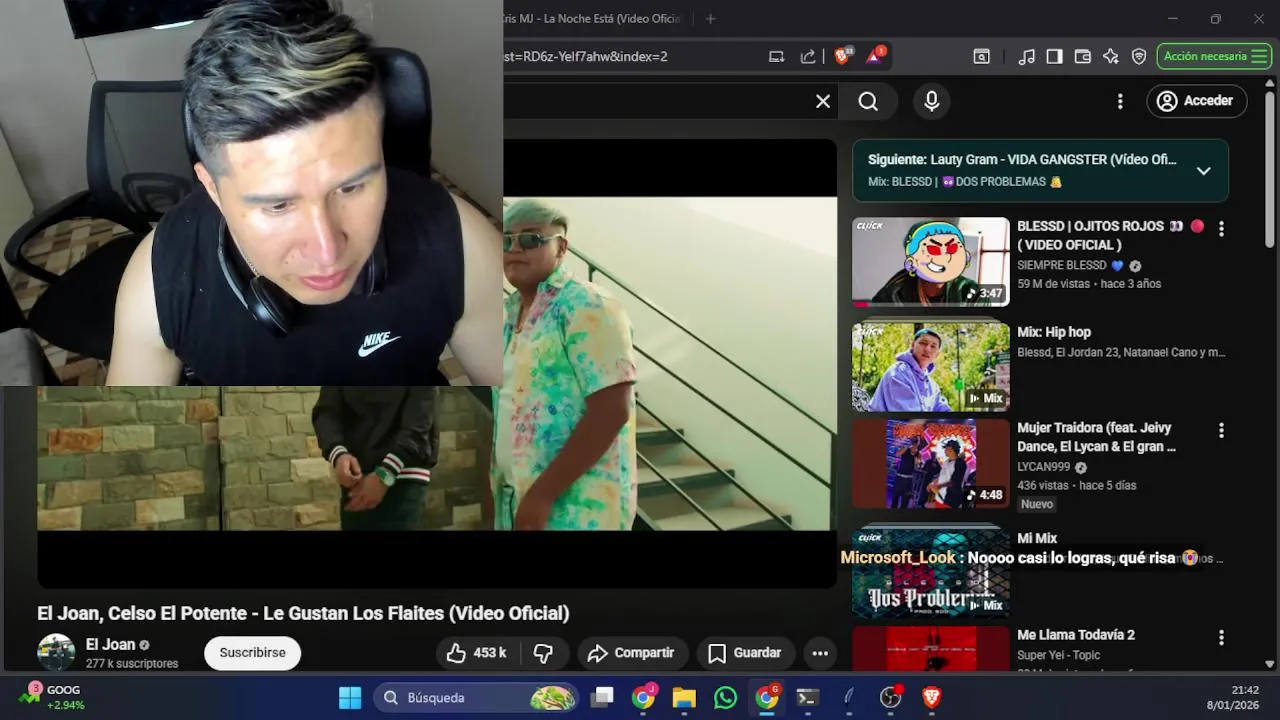Click the install/cast screen icon in address bar
Image resolution: width=1280 pixels, height=720 pixels.
(x=776, y=57)
